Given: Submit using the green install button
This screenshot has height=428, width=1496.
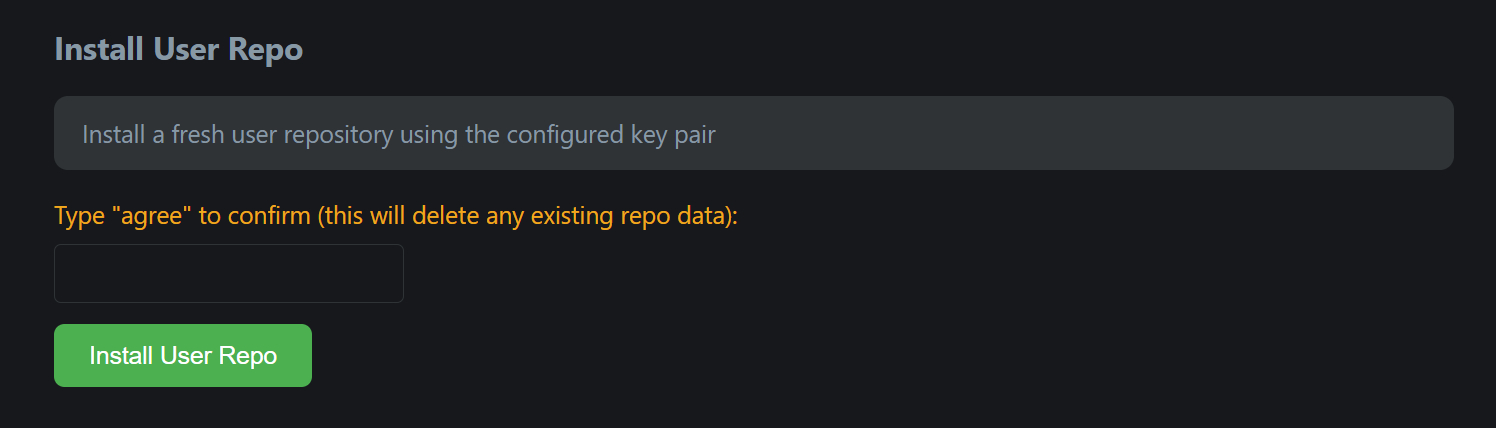Looking at the screenshot, I should [x=183, y=355].
